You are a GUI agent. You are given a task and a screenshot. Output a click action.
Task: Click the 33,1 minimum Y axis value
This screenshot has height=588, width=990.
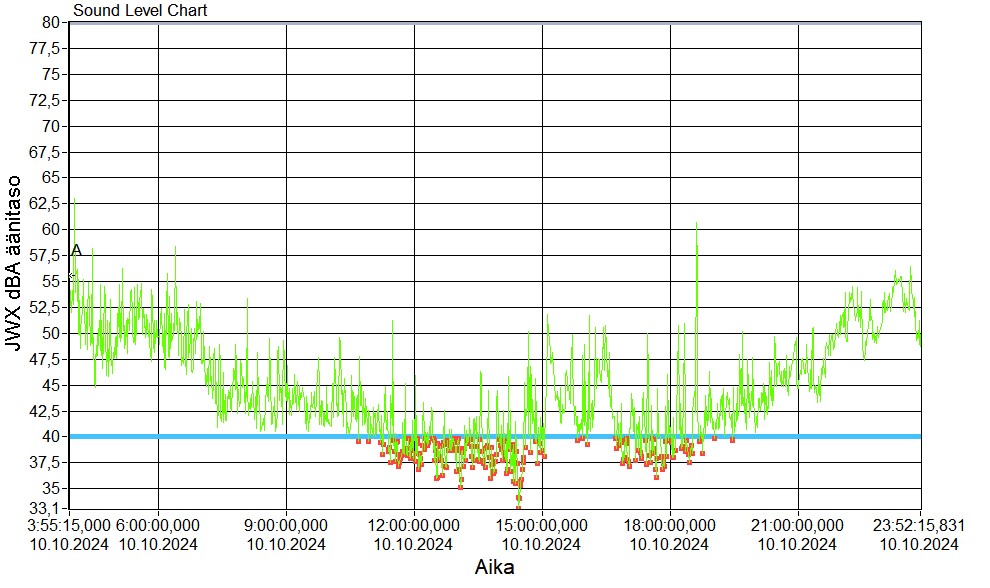[48, 509]
